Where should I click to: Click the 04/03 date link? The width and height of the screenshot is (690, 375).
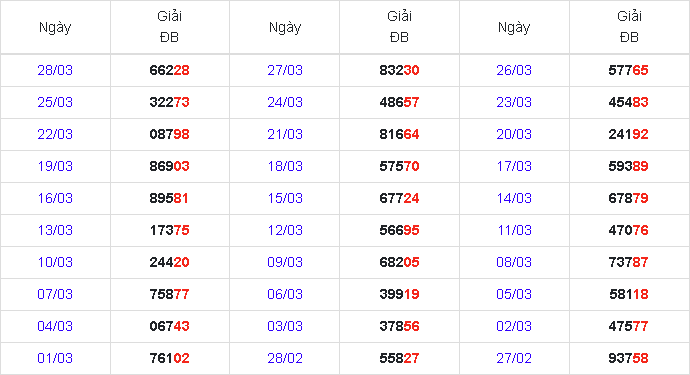55,326
